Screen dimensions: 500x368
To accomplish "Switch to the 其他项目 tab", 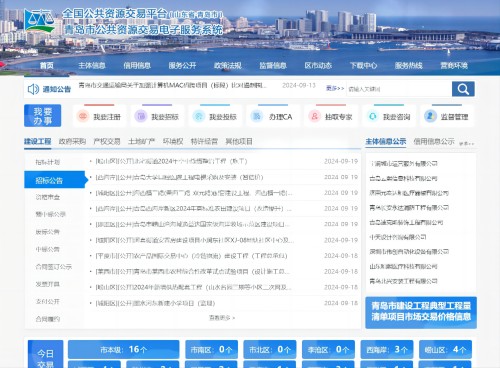I will pyautogui.click(x=239, y=141).
